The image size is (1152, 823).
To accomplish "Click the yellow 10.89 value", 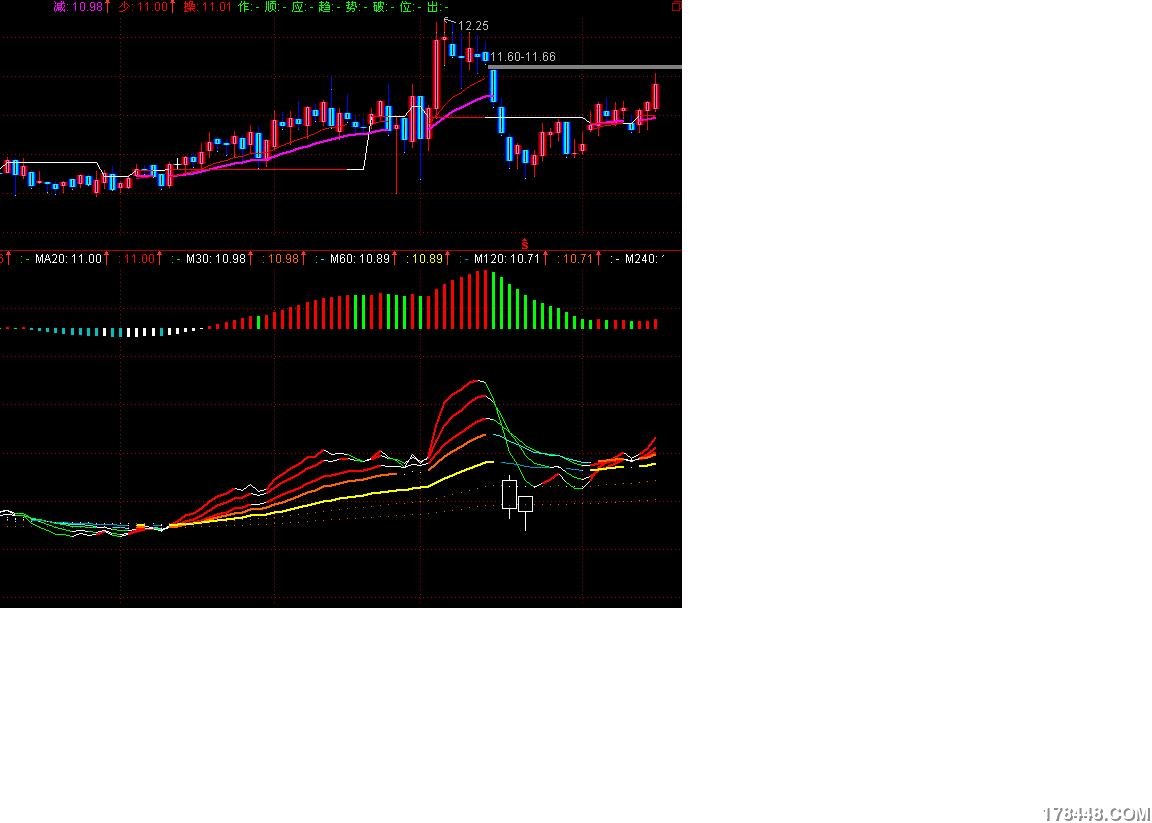I will [x=429, y=259].
